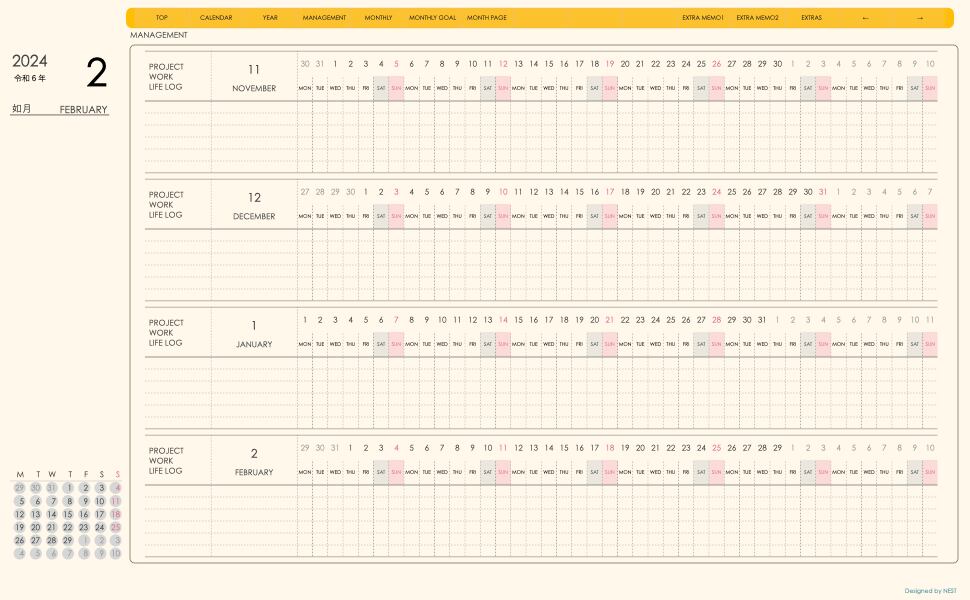
Task: Switch to the CALENDAR tab
Action: [216, 18]
